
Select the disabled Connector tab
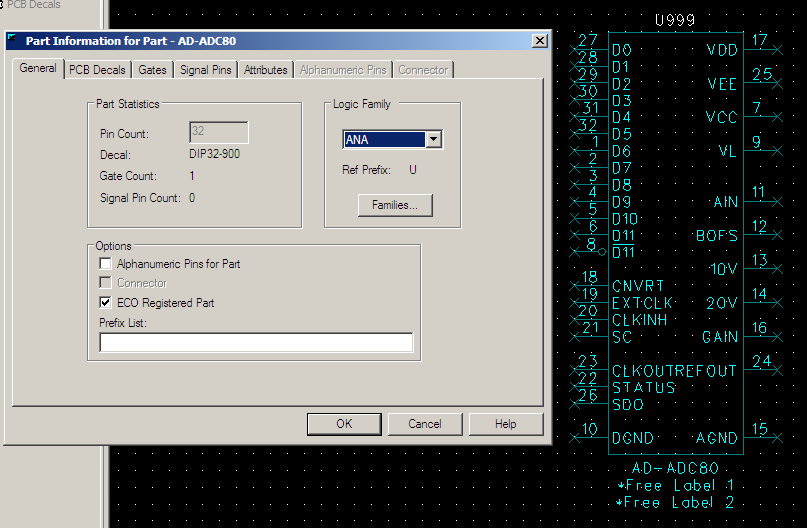coord(423,70)
